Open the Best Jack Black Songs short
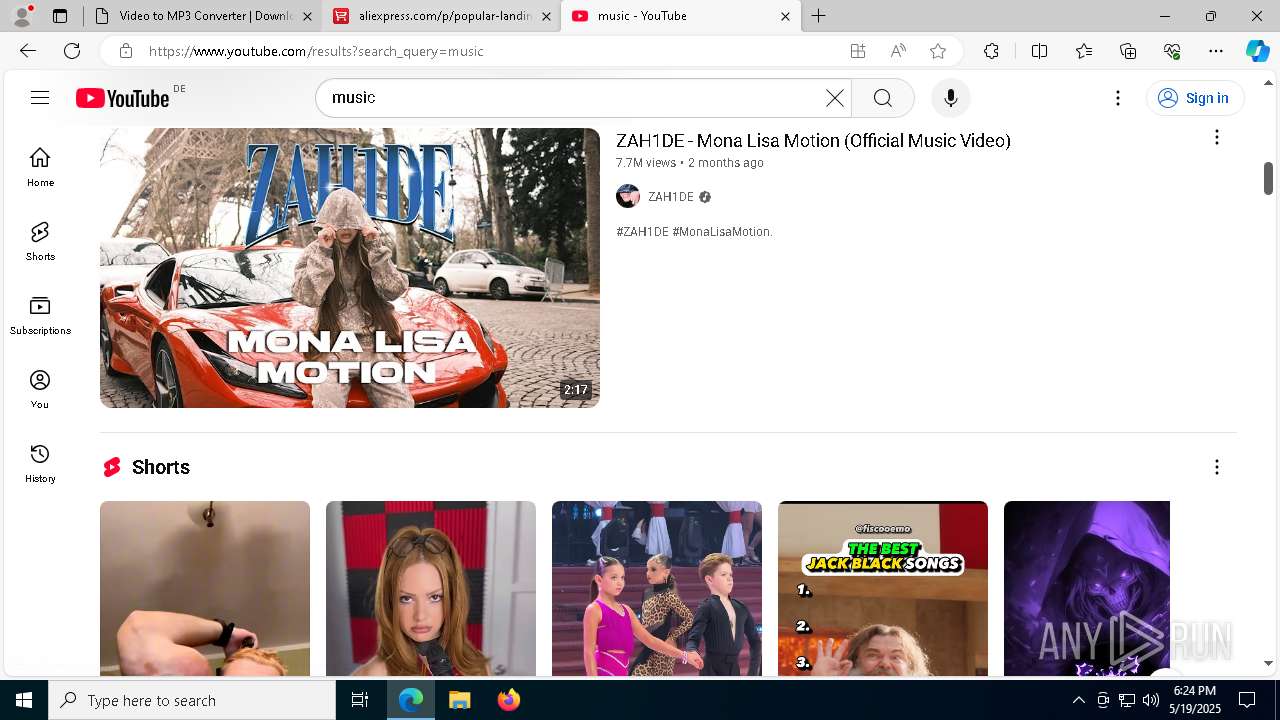Image resolution: width=1280 pixels, height=720 pixels. pos(883,588)
